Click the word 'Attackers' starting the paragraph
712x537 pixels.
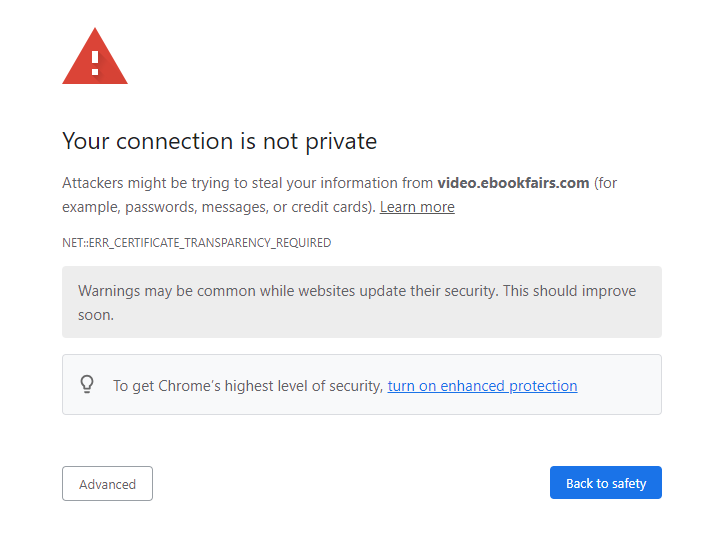pyautogui.click(x=93, y=183)
